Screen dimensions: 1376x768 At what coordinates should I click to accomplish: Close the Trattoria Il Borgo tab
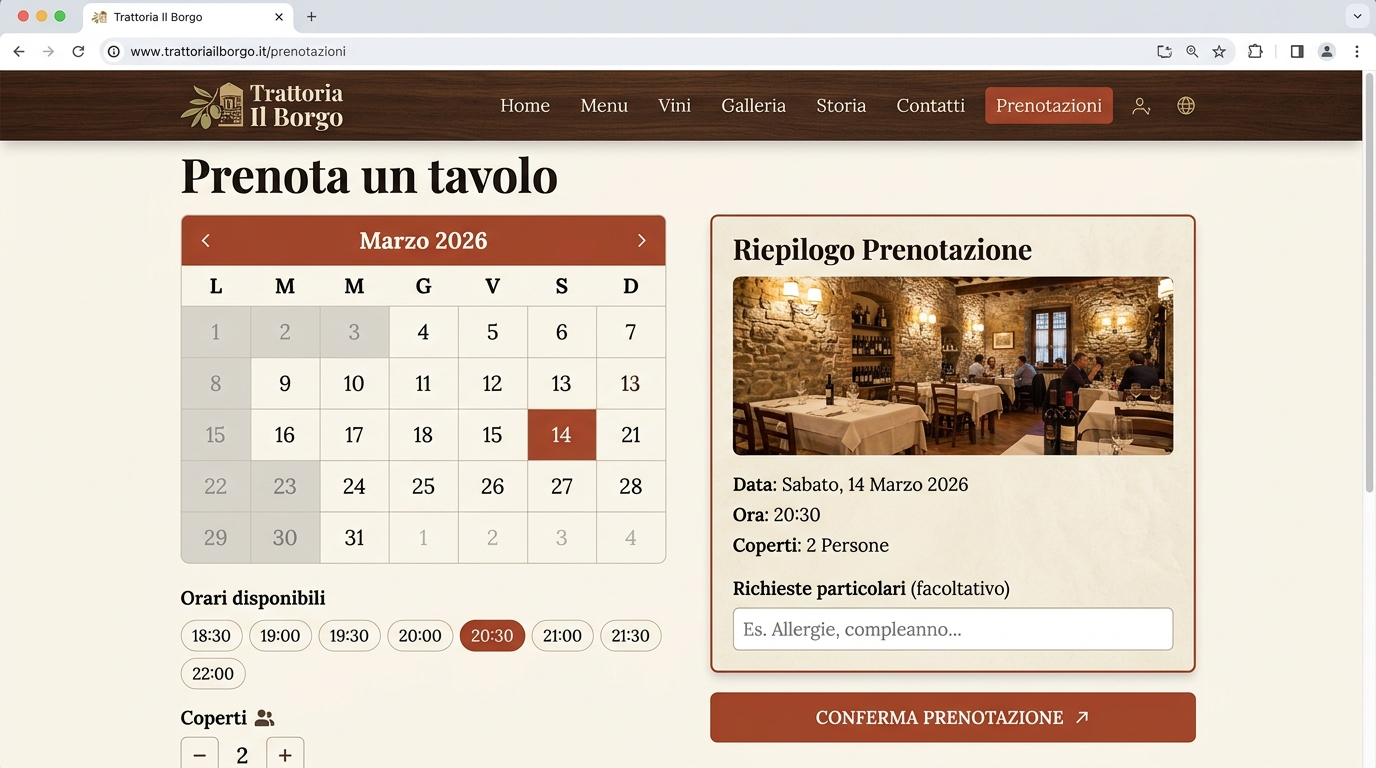click(279, 17)
